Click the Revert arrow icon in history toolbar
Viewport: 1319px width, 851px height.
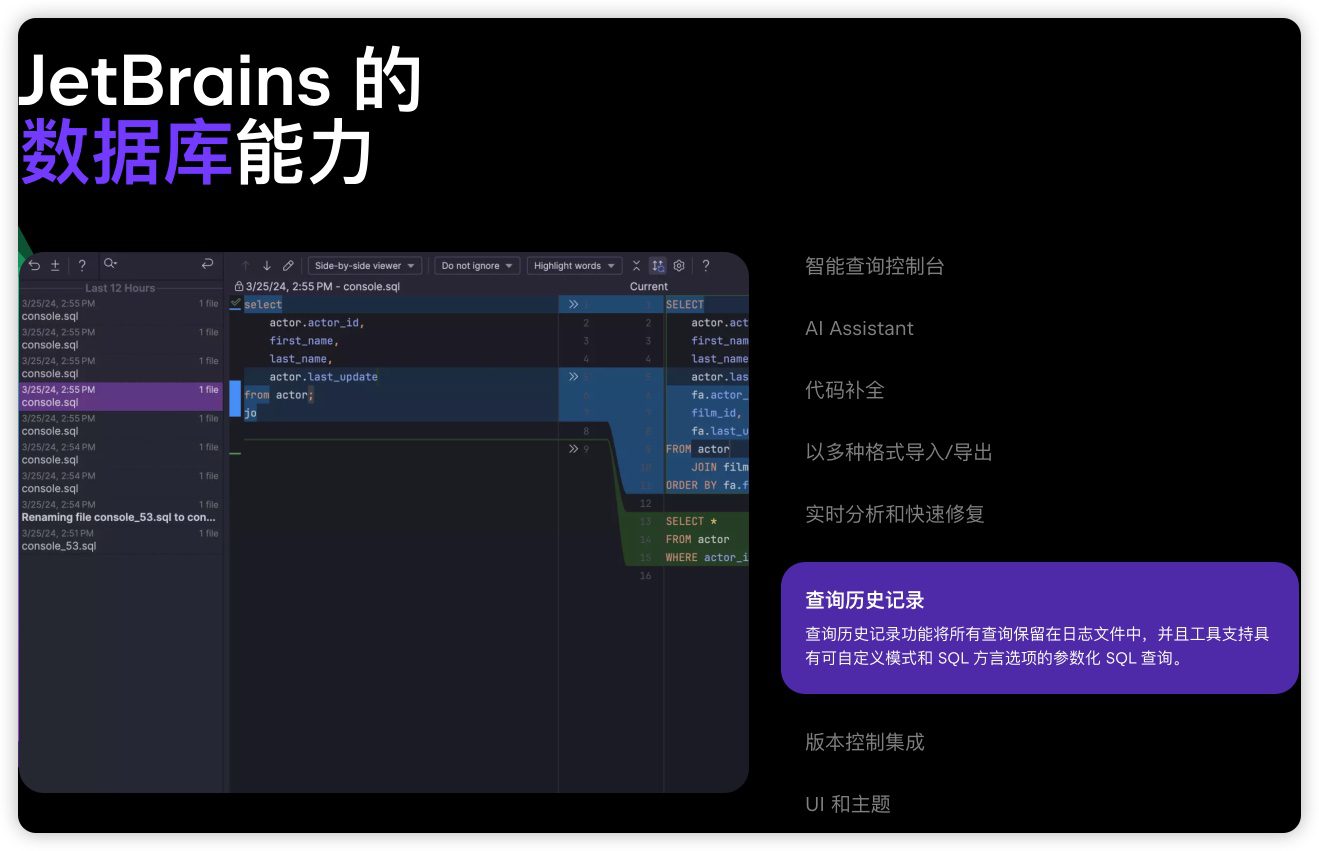click(x=34, y=265)
